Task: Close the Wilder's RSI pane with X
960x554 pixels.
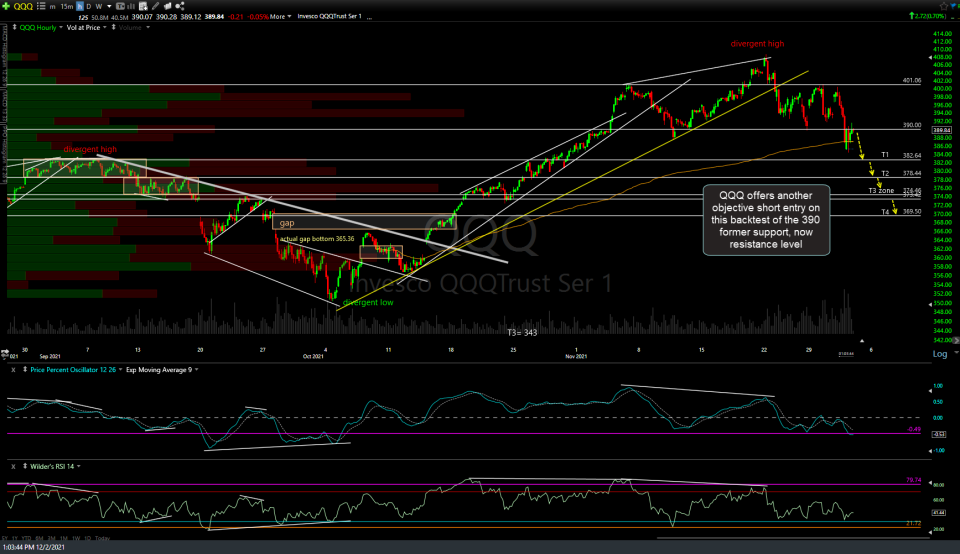Action: (x=13, y=466)
